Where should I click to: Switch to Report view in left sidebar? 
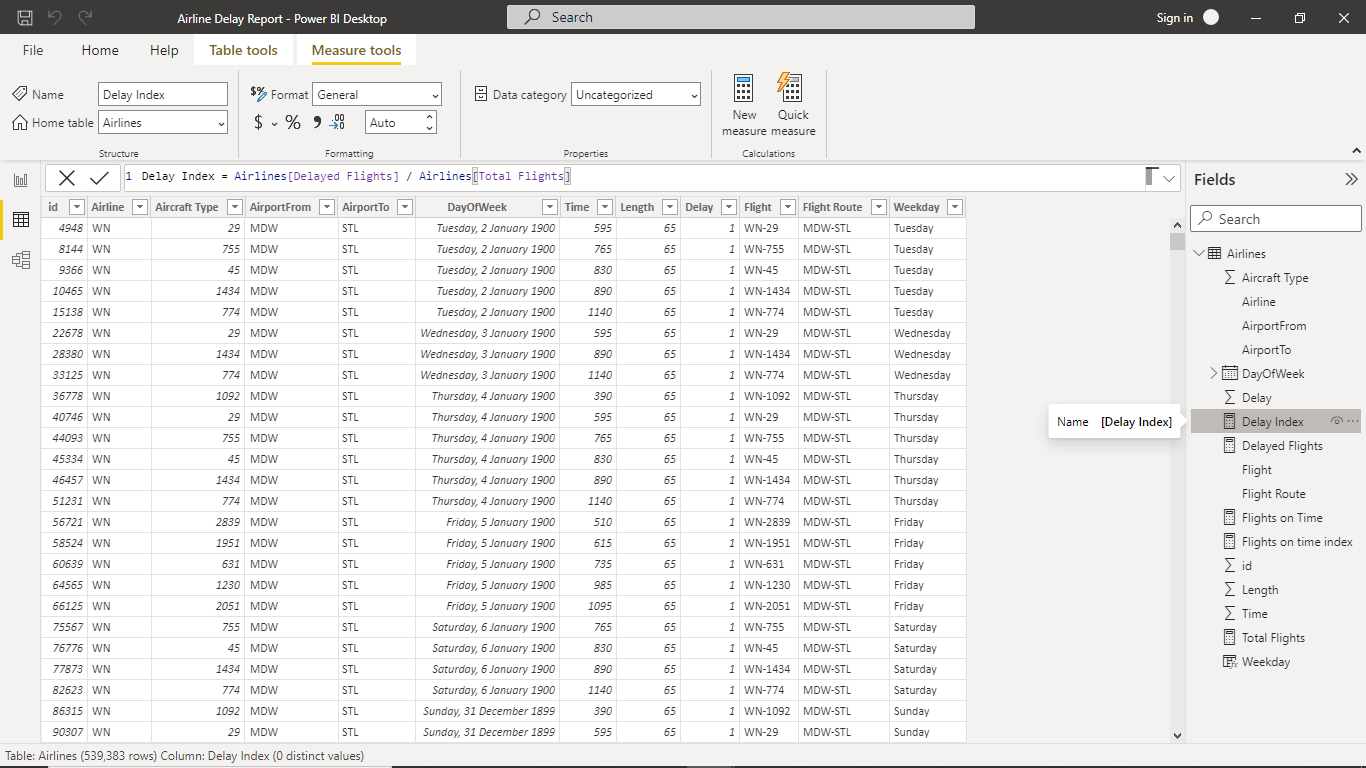(21, 178)
